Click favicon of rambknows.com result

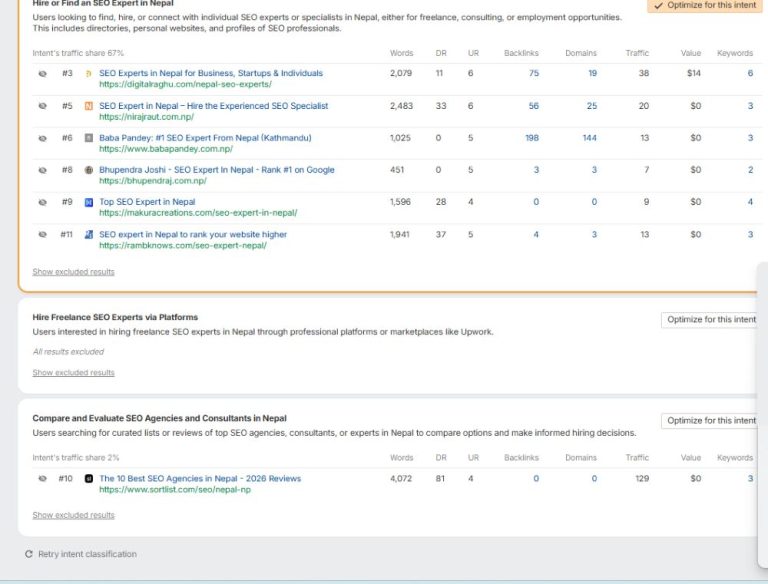coord(89,234)
